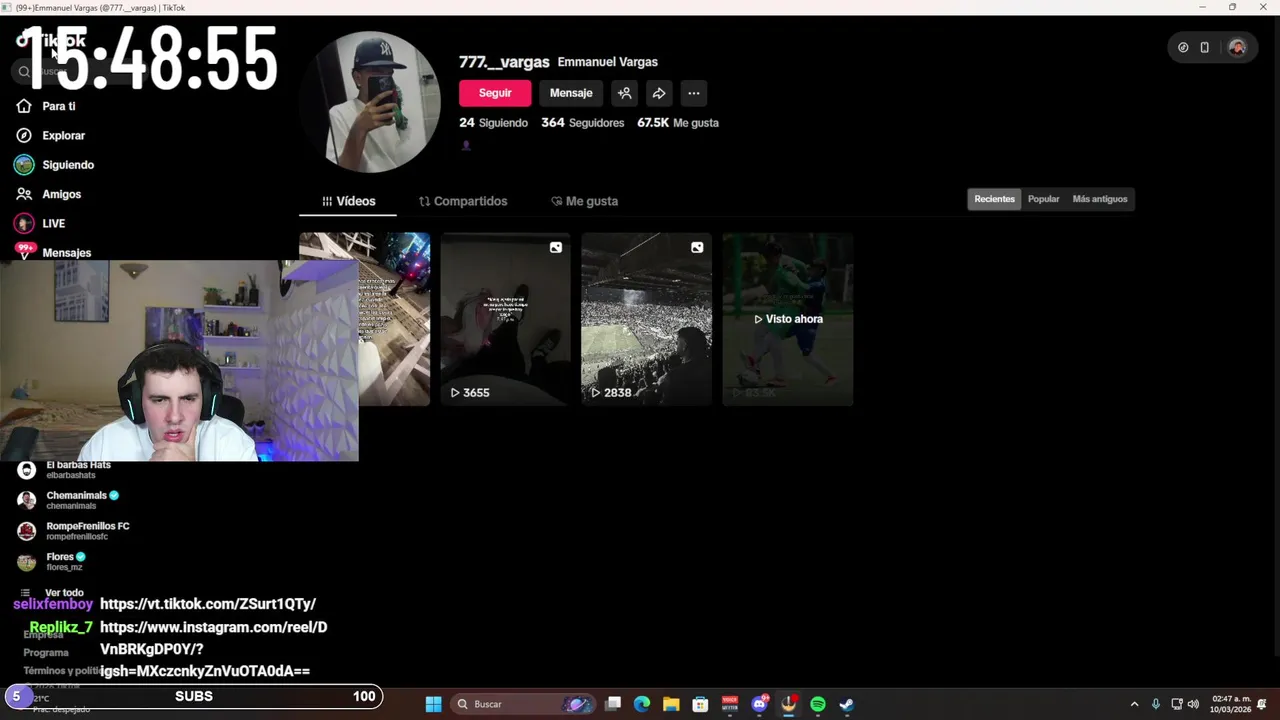Click the network tray icon
This screenshot has width=1280, height=720.
1177,704
